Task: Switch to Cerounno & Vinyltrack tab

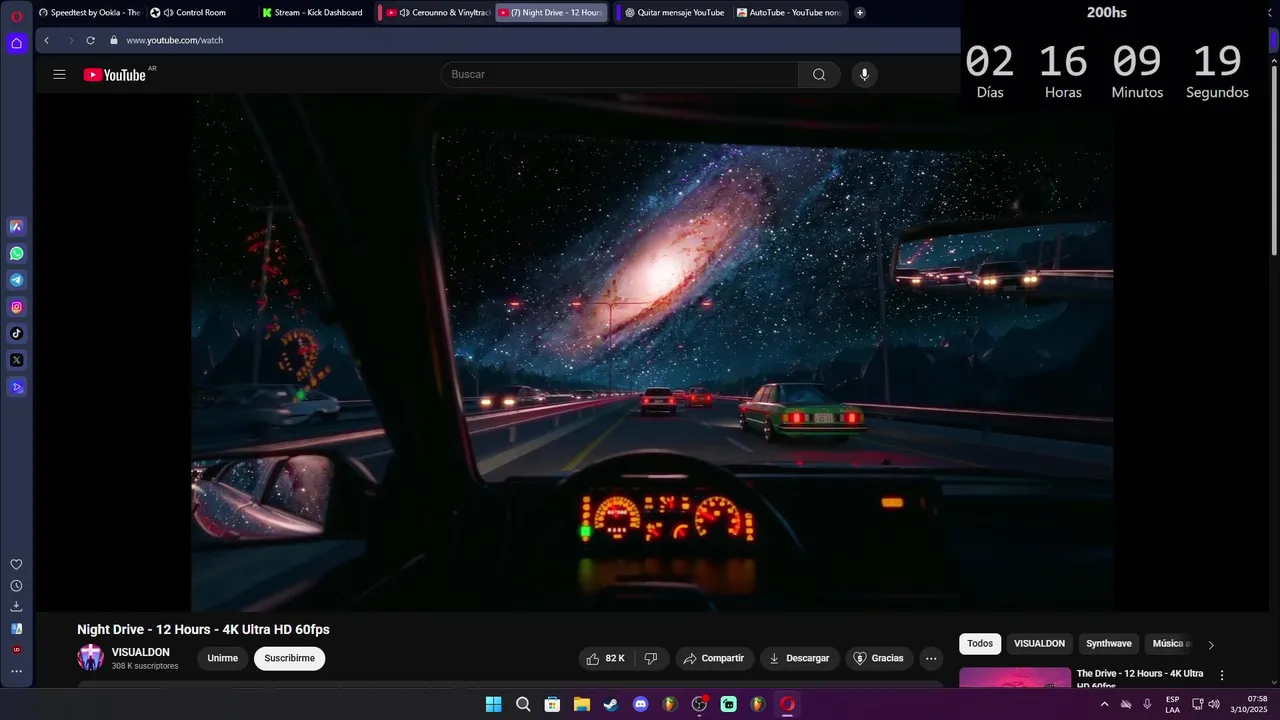Action: click(x=437, y=13)
